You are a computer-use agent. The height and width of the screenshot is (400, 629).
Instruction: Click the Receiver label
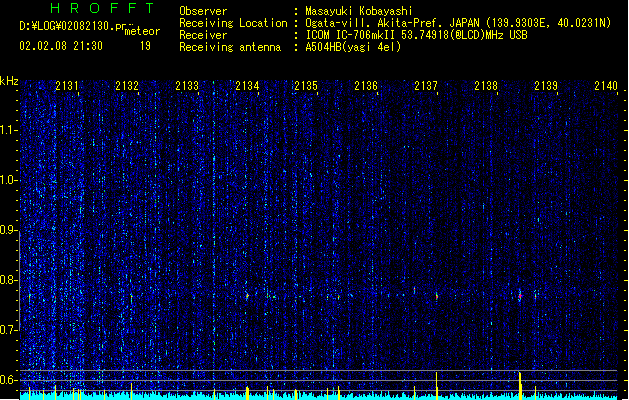point(203,35)
